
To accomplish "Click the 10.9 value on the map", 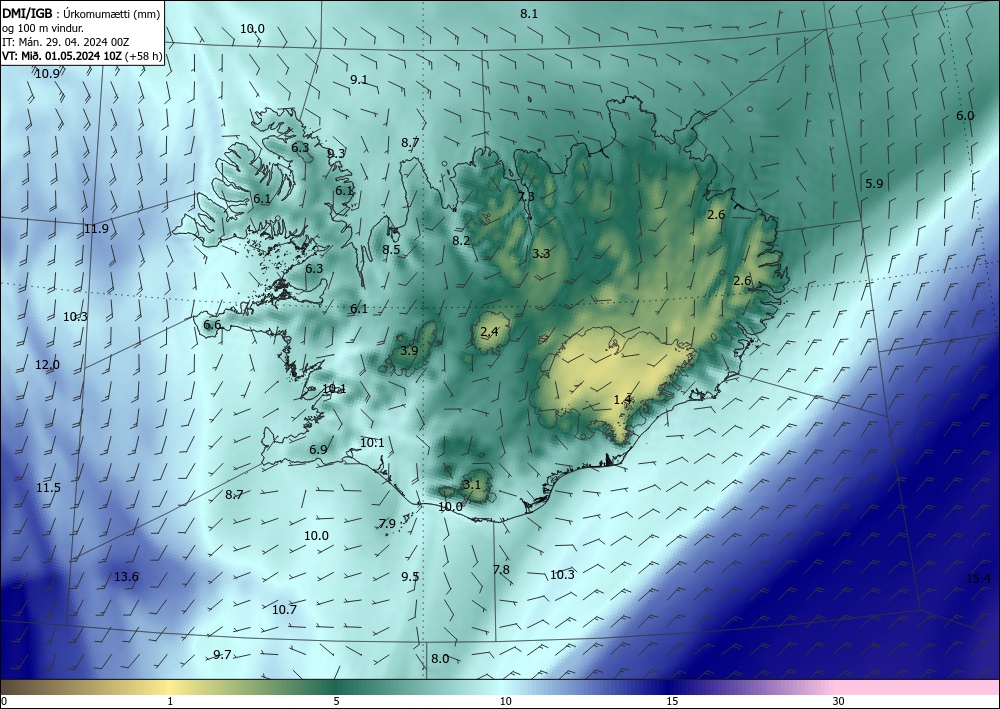I will point(47,74).
